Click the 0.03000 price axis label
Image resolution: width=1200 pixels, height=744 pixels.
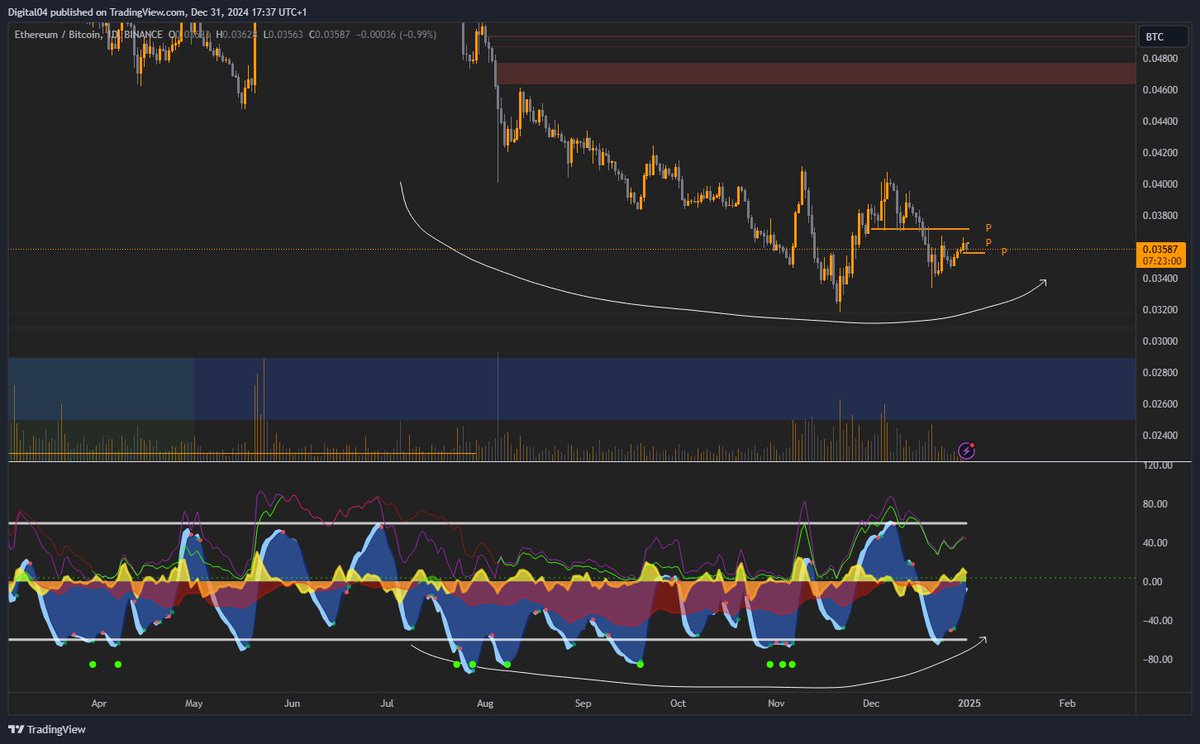1162,341
